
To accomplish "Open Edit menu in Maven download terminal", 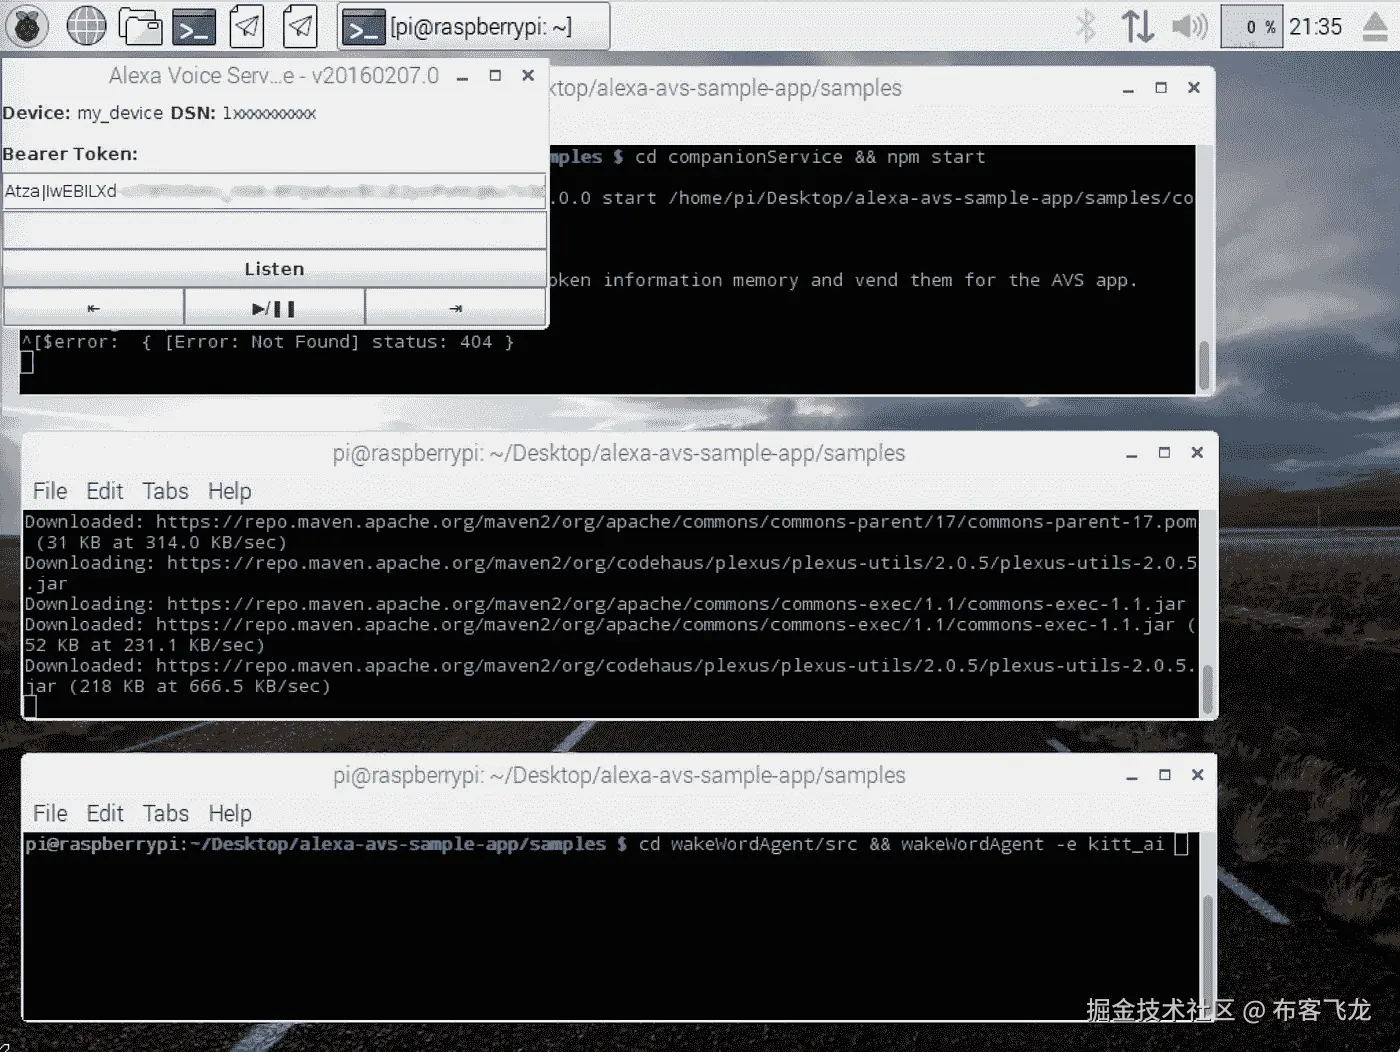I will (x=104, y=491).
